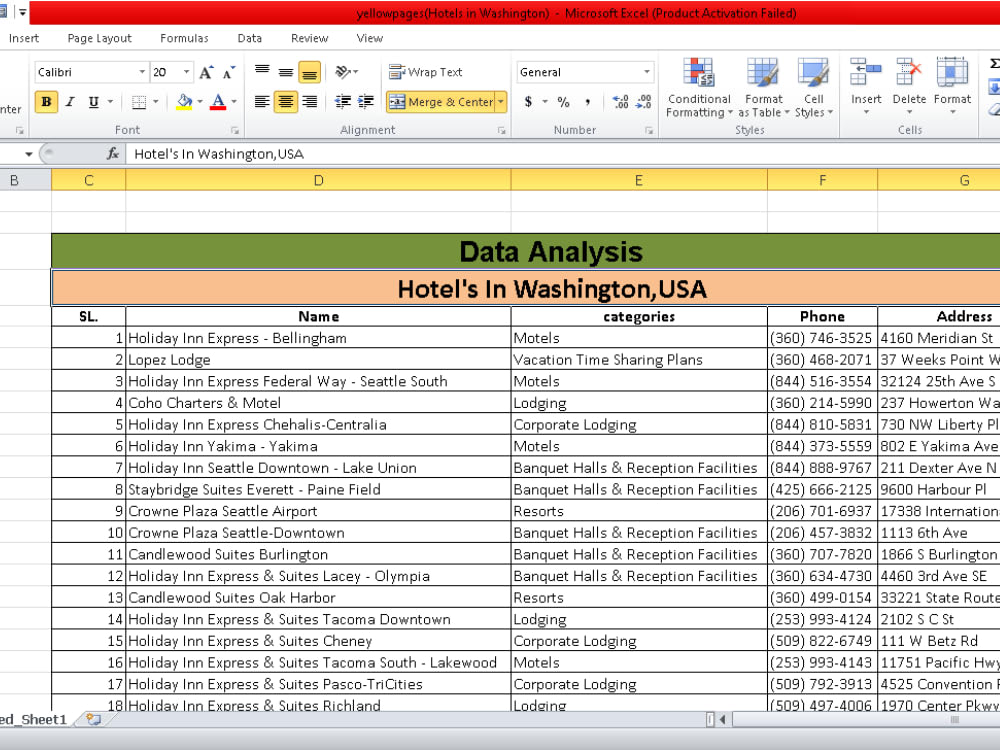Click the Align Text Right icon

[309, 101]
